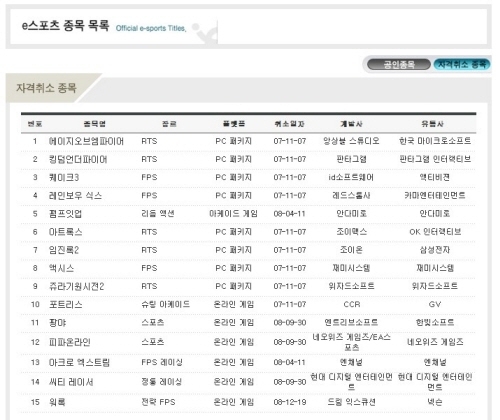Viewport: 500px width, 420px height.
Task: Select the 자격취소 종목 tab button
Action: click(462, 64)
